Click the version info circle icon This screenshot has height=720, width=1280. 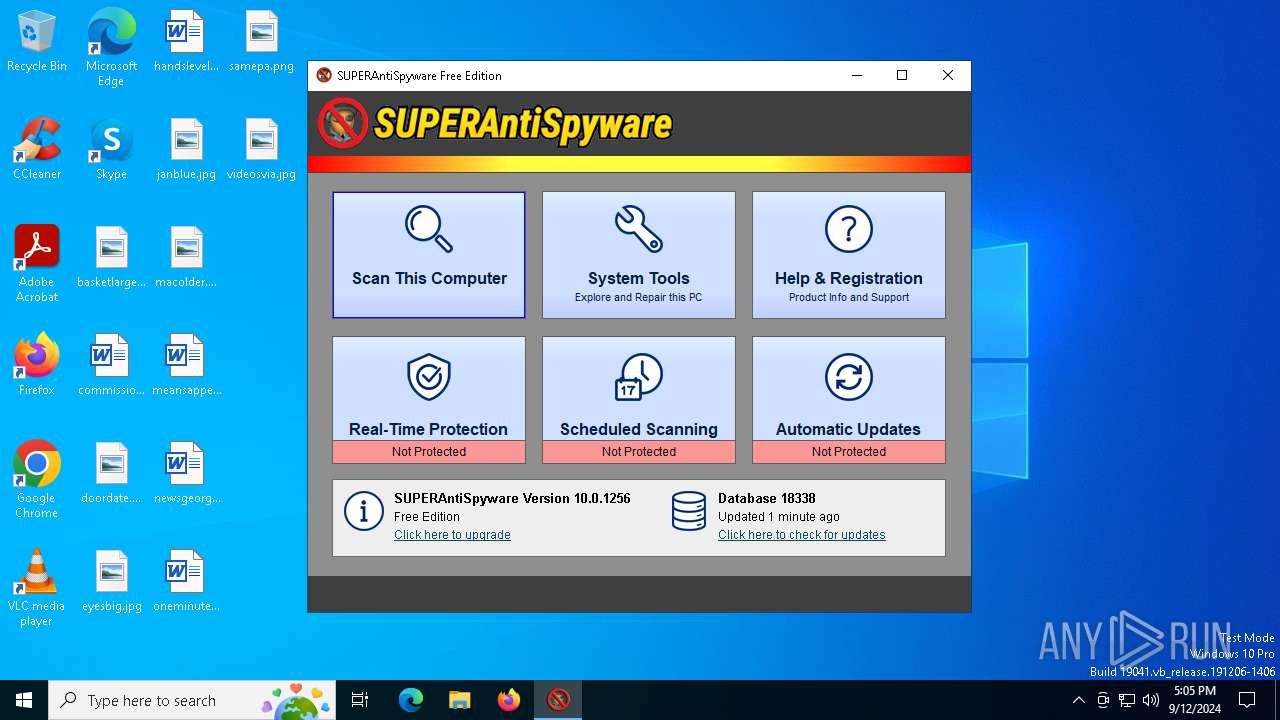tap(364, 511)
